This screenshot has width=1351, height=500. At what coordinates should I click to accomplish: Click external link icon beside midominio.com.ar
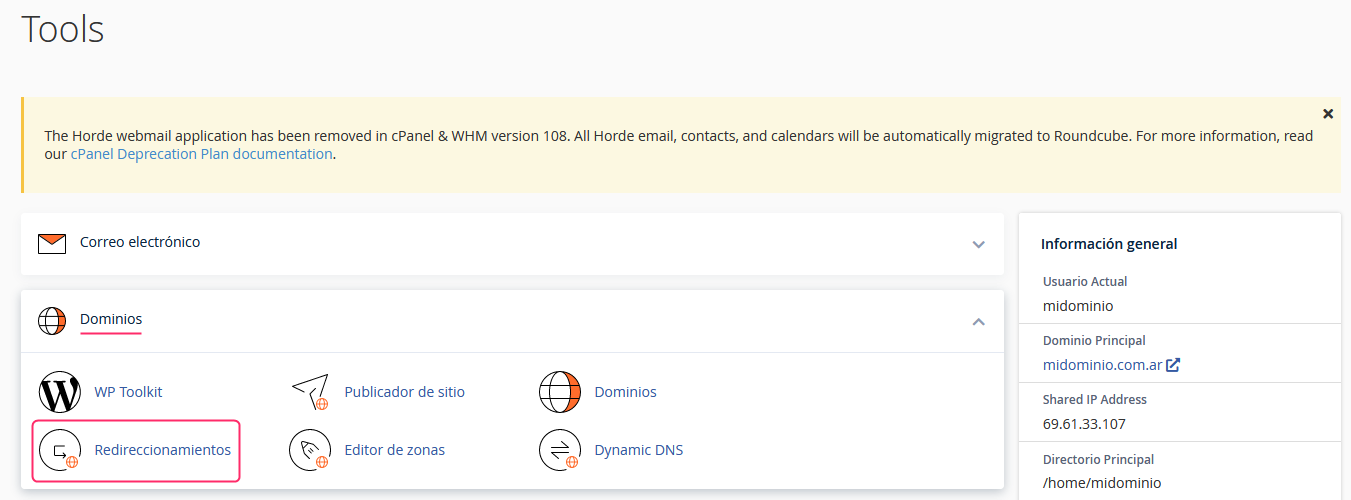pos(1173,365)
